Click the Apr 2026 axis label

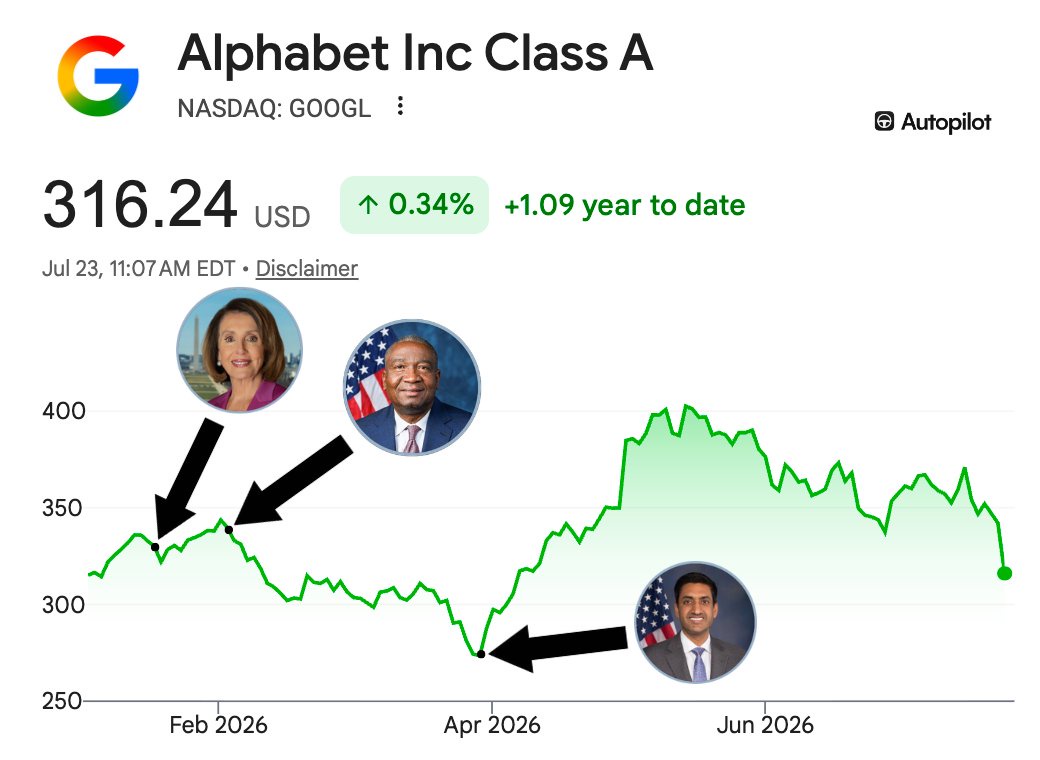tap(492, 726)
